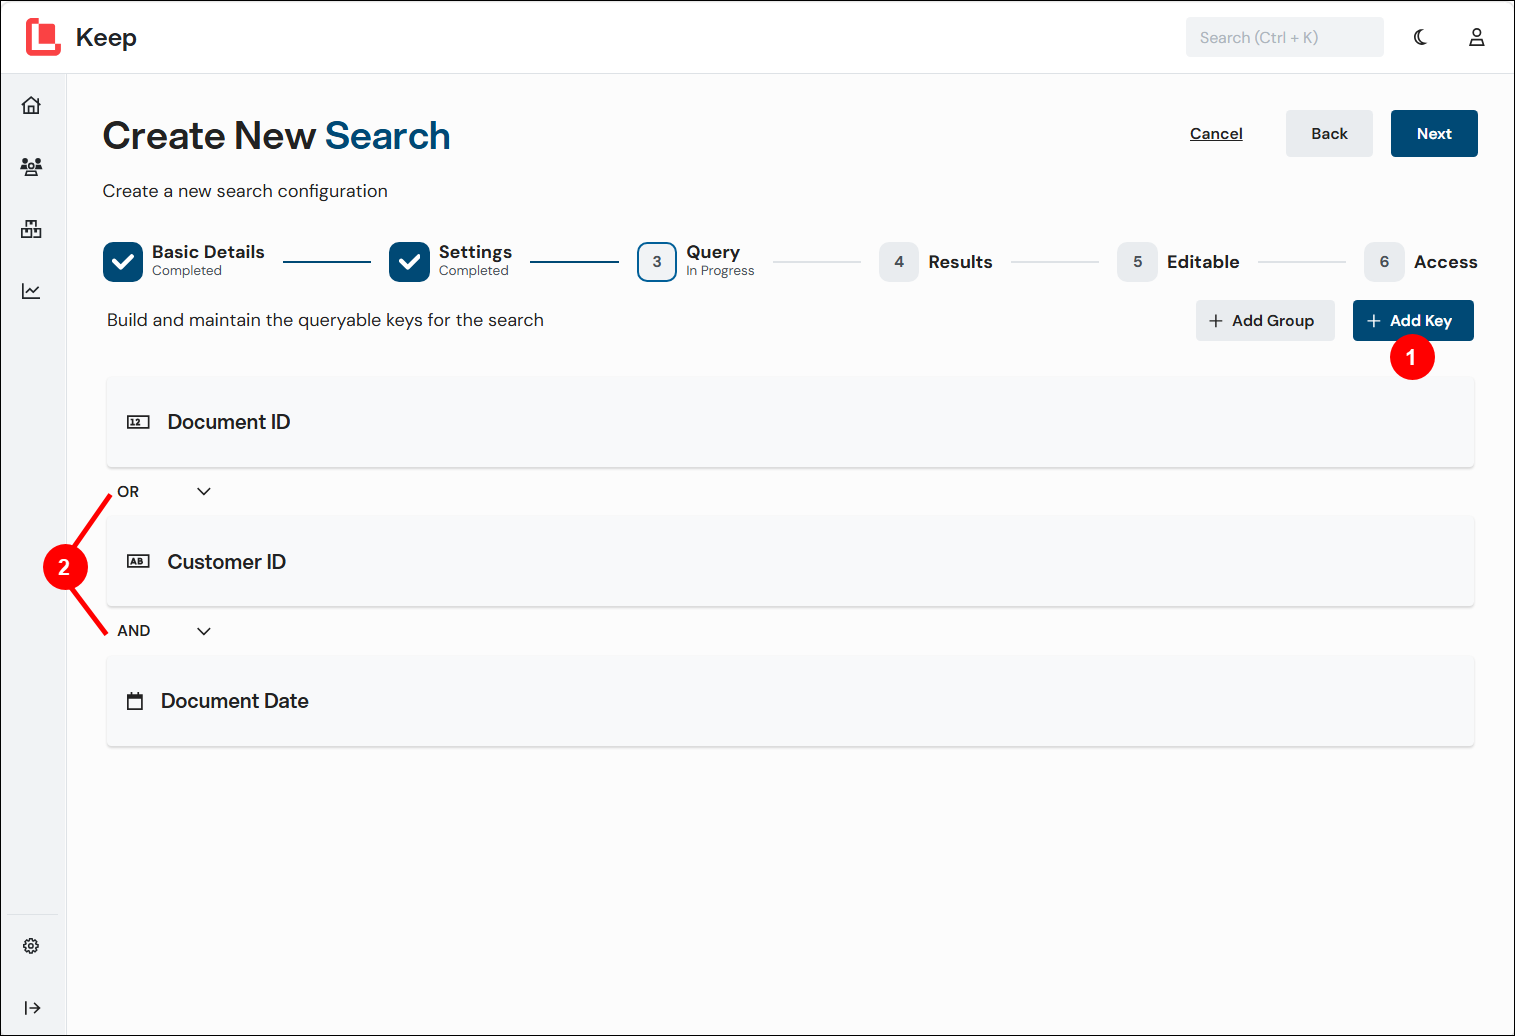The image size is (1515, 1036).
Task: Select the Document ID key row
Action: coord(790,422)
